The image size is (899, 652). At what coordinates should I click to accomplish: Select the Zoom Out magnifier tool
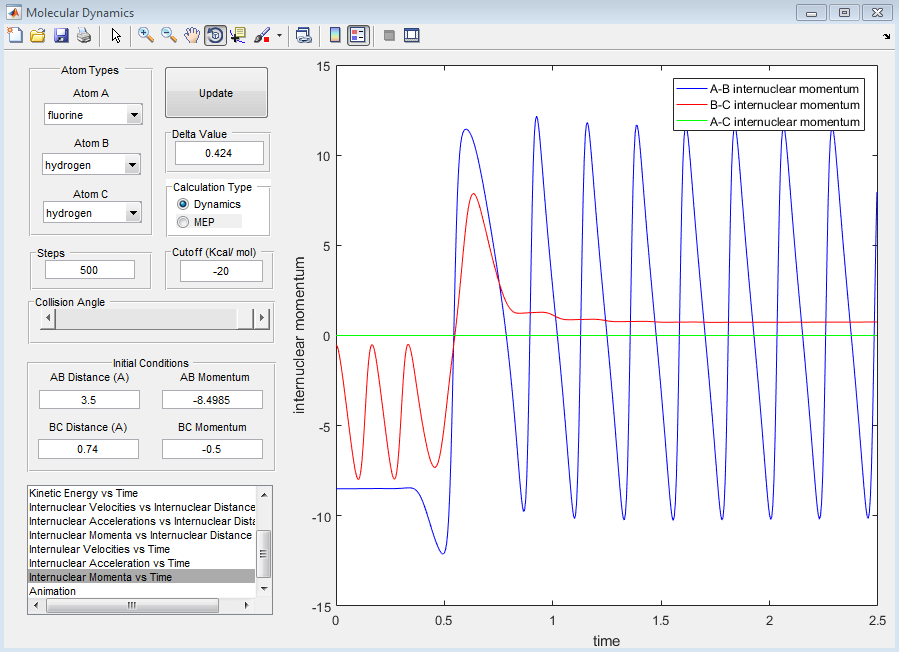click(169, 35)
